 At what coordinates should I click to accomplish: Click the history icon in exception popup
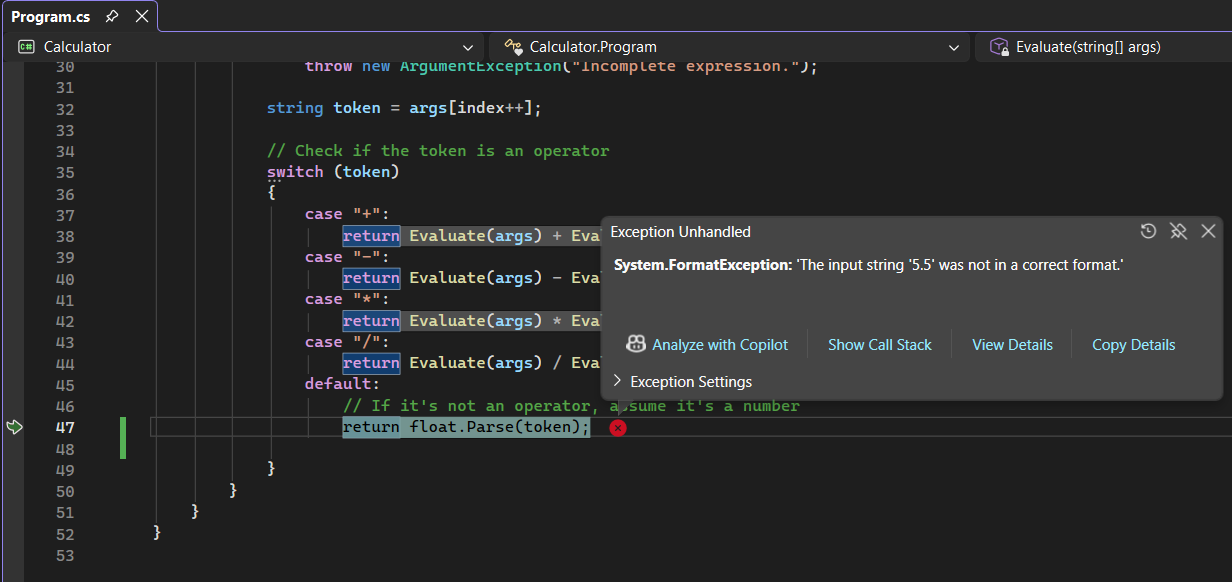[x=1148, y=231]
